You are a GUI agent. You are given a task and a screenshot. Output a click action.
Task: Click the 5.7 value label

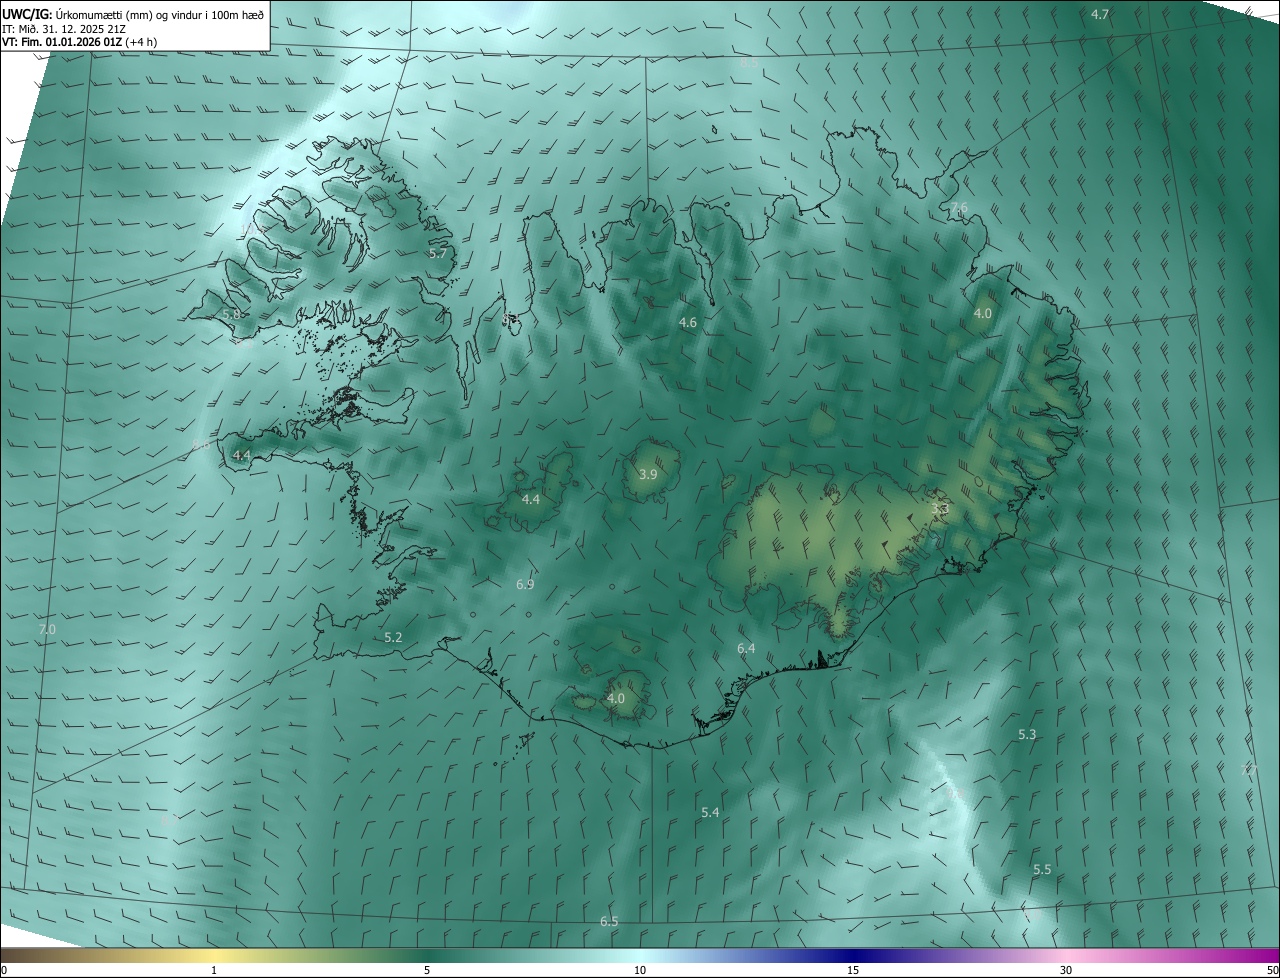point(438,253)
